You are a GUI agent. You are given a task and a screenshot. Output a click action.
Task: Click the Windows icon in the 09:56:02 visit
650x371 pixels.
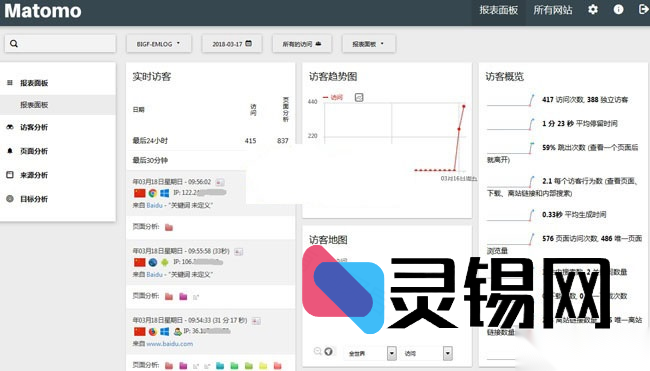(x=165, y=193)
